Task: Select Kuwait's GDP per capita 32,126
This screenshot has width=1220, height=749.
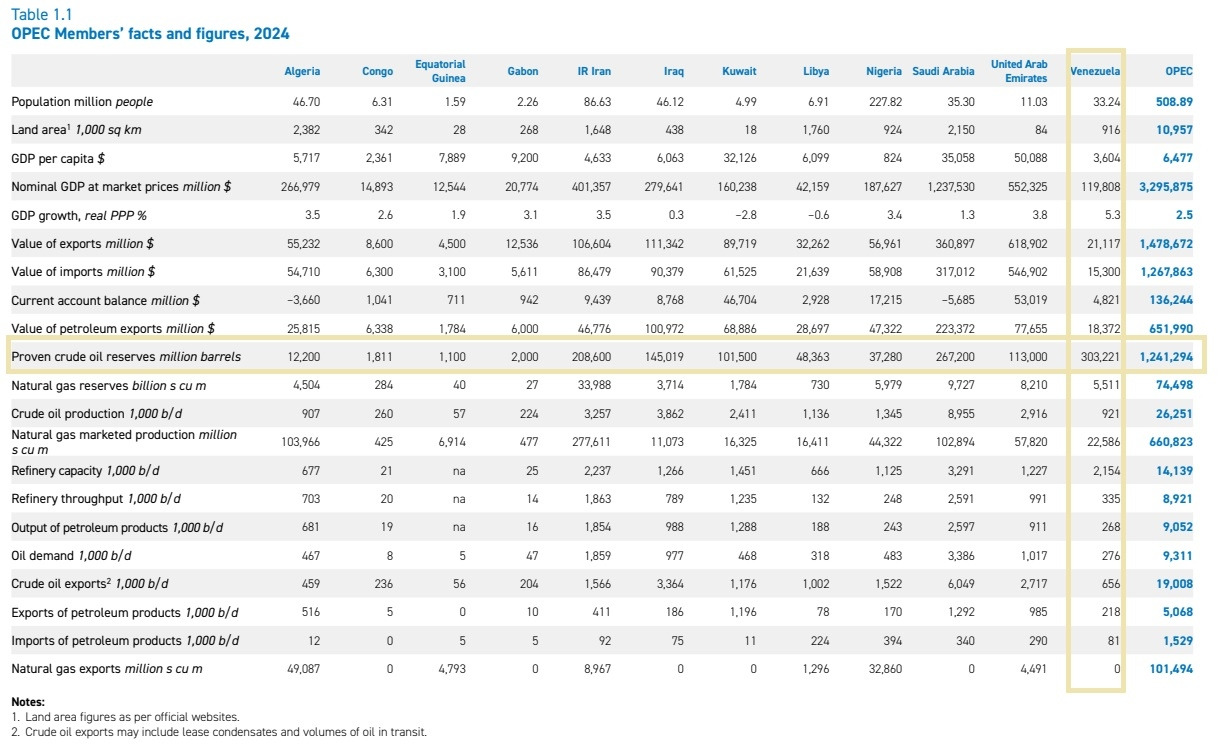Action: click(741, 158)
